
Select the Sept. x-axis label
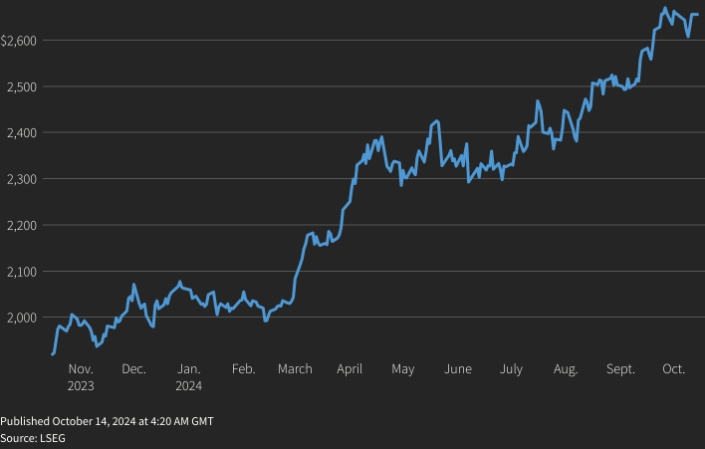click(620, 369)
